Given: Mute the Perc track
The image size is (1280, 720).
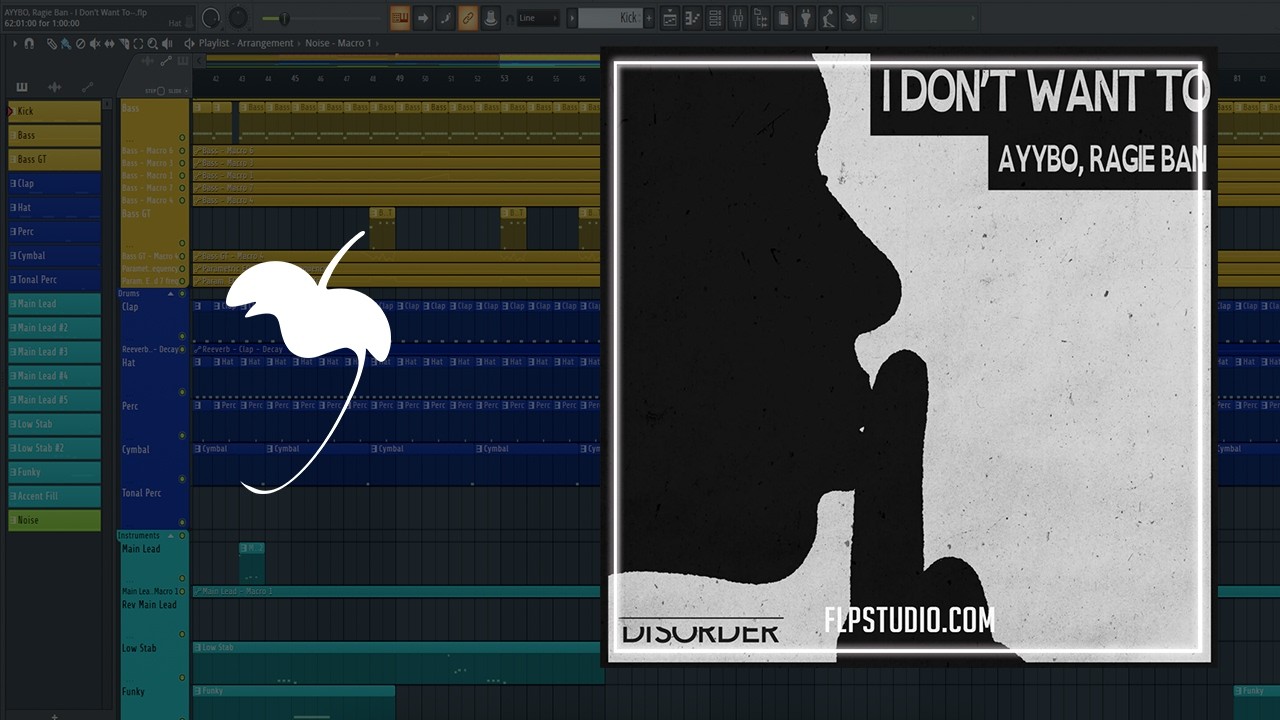Looking at the screenshot, I should 182,436.
